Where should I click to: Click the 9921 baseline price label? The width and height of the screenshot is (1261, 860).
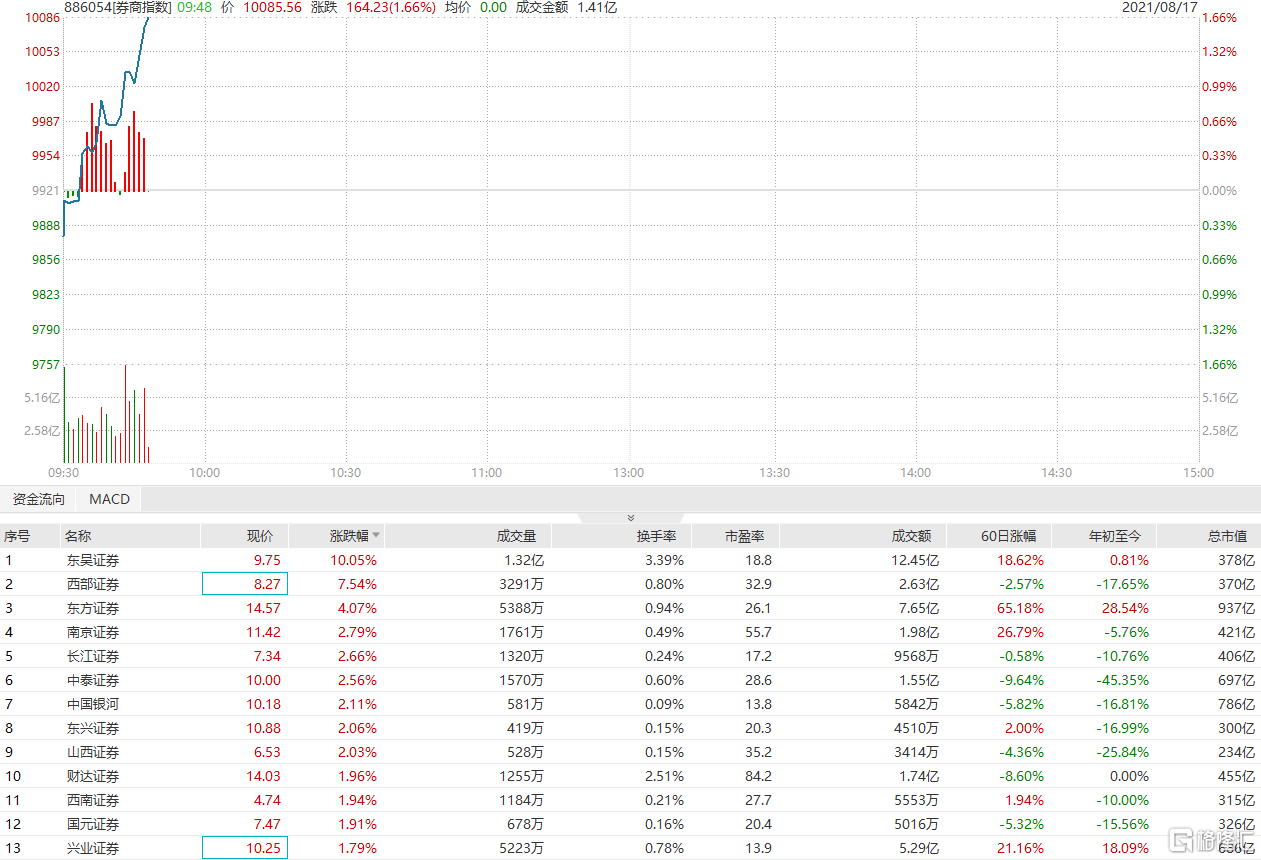click(46, 190)
